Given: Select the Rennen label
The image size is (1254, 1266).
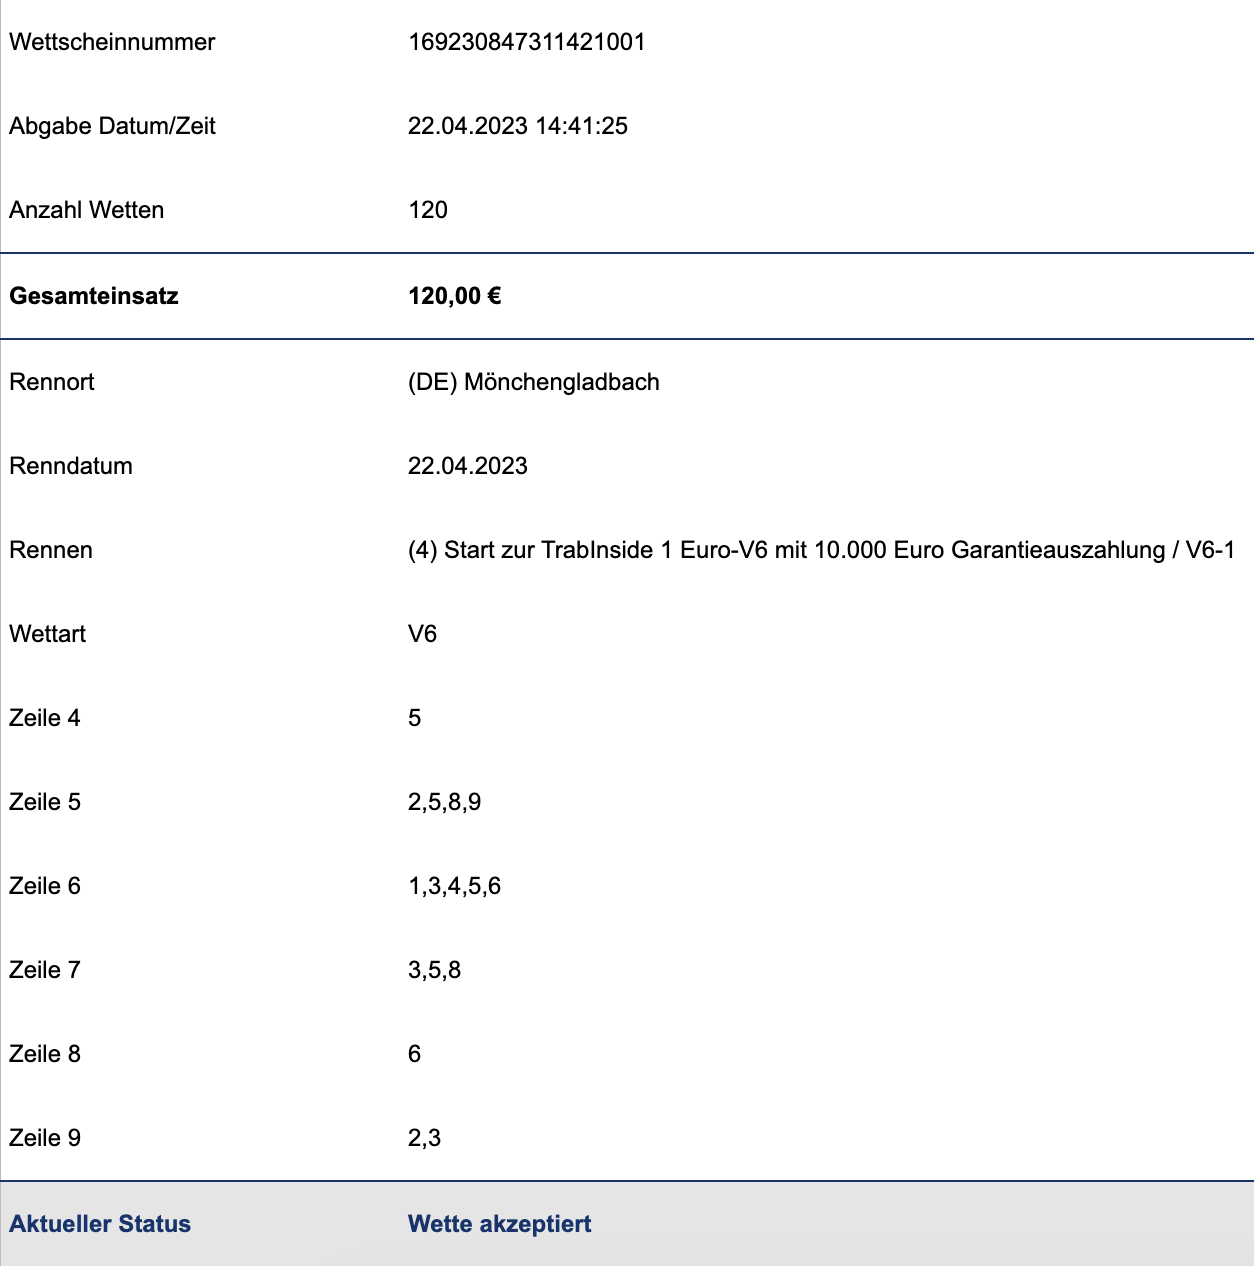Looking at the screenshot, I should 51,550.
